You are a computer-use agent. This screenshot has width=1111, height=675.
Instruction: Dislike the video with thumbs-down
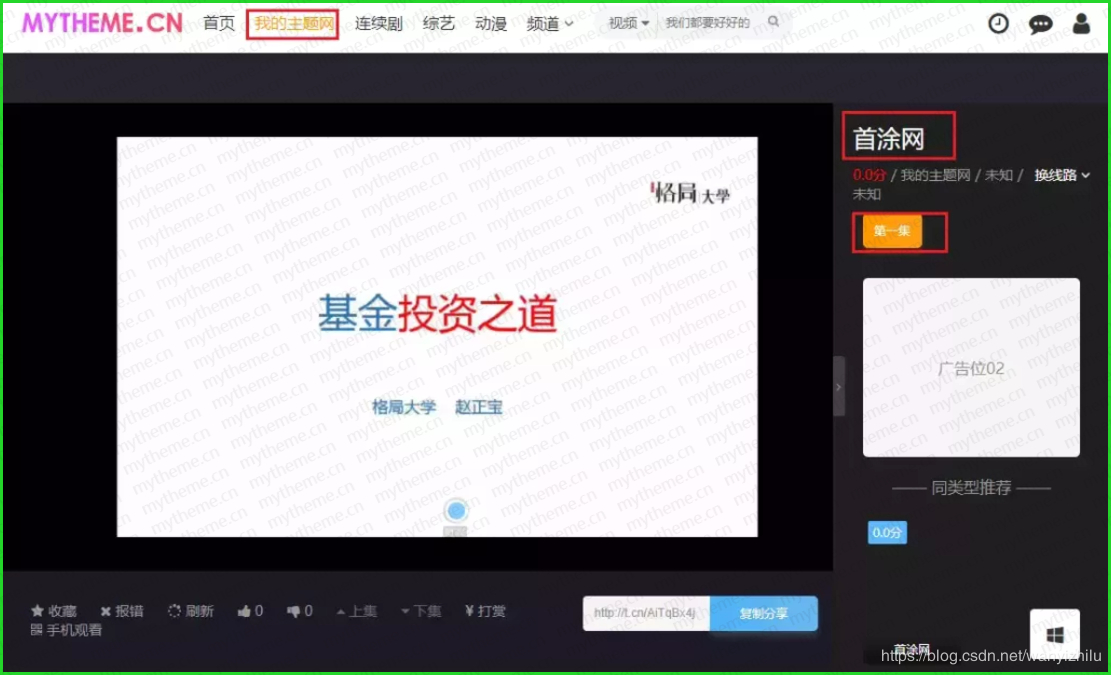coord(299,611)
